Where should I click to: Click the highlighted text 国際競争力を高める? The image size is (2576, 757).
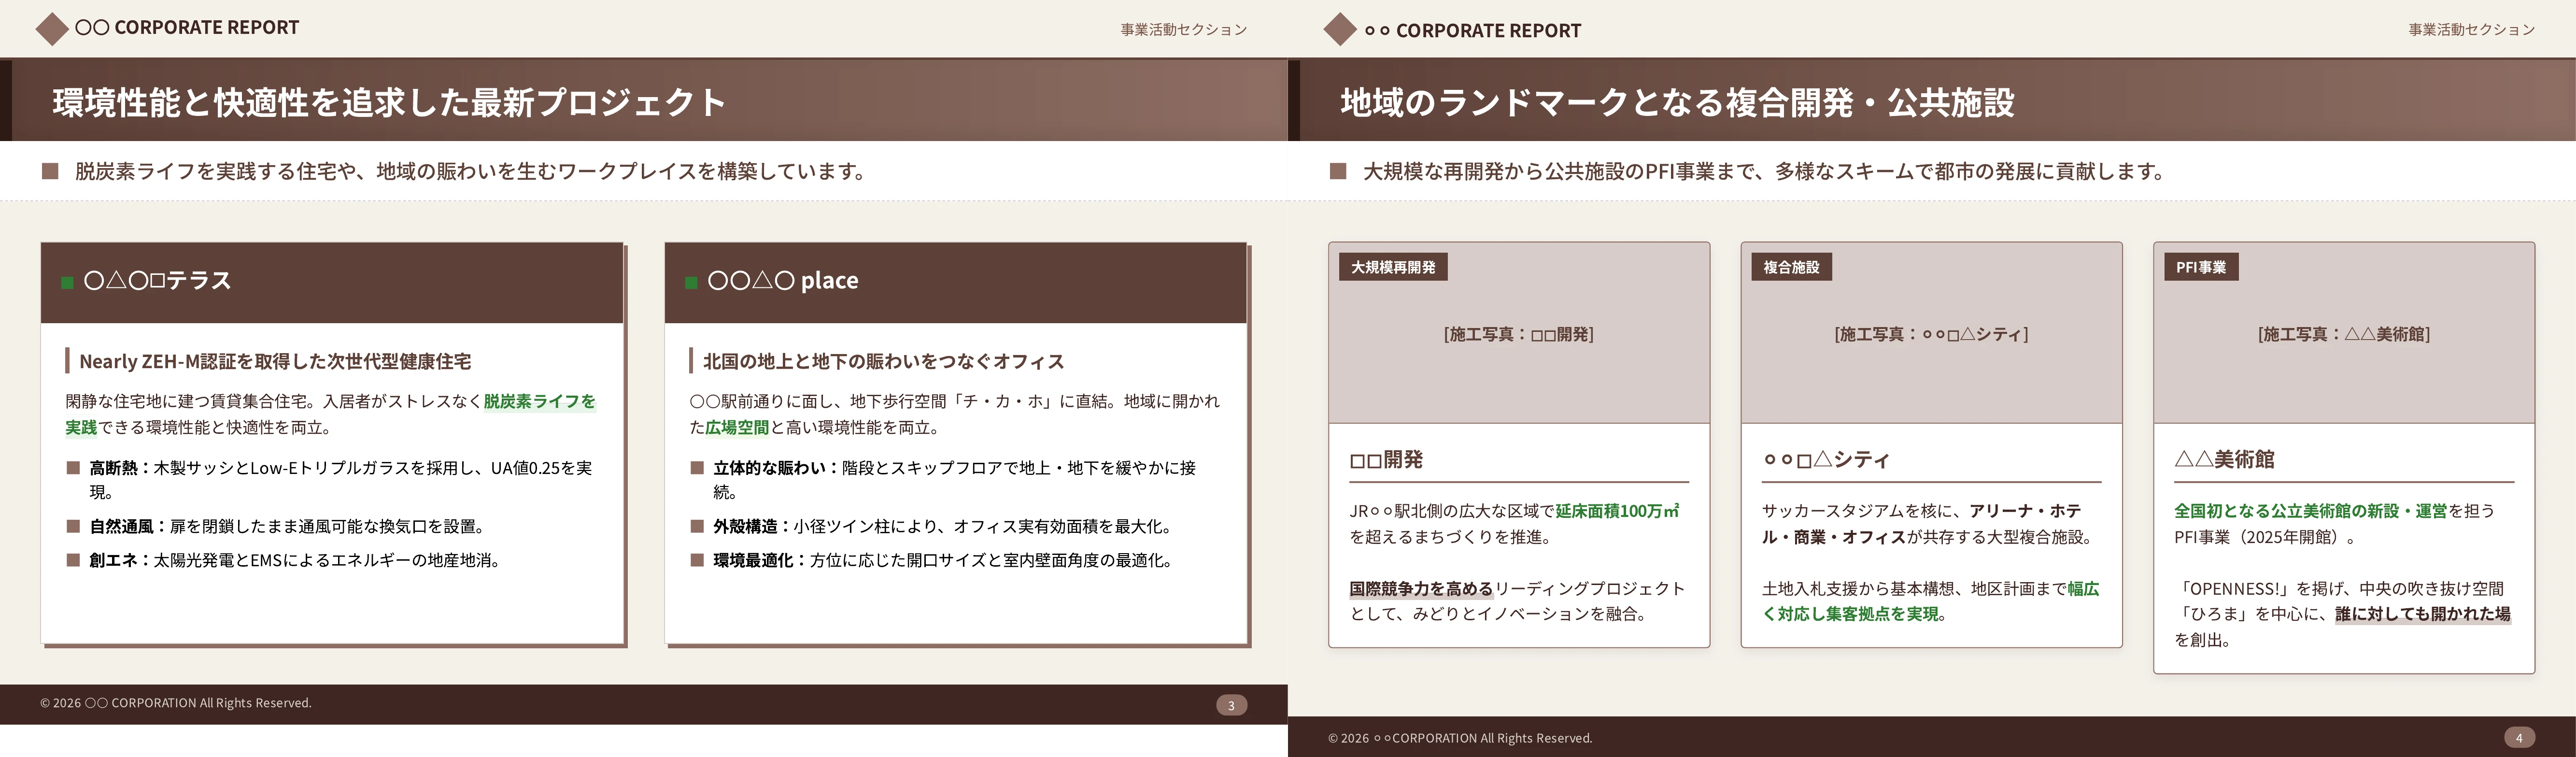point(1422,589)
